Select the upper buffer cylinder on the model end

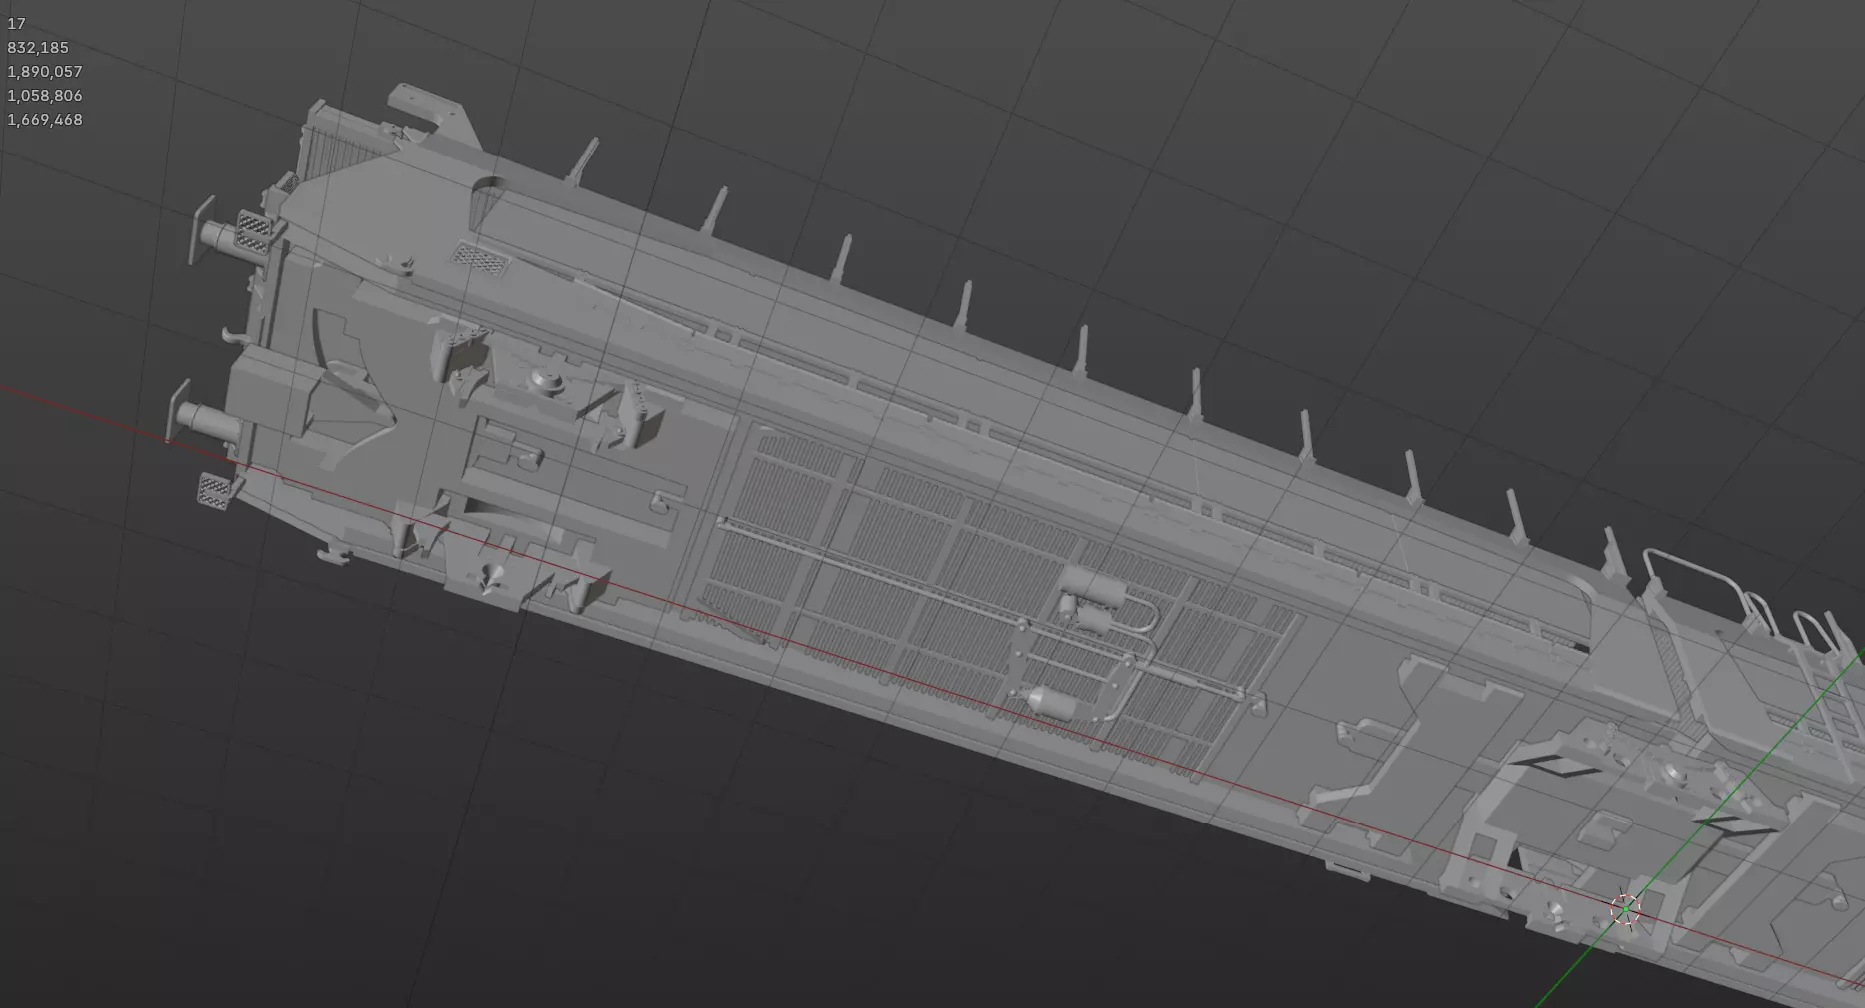[222, 236]
